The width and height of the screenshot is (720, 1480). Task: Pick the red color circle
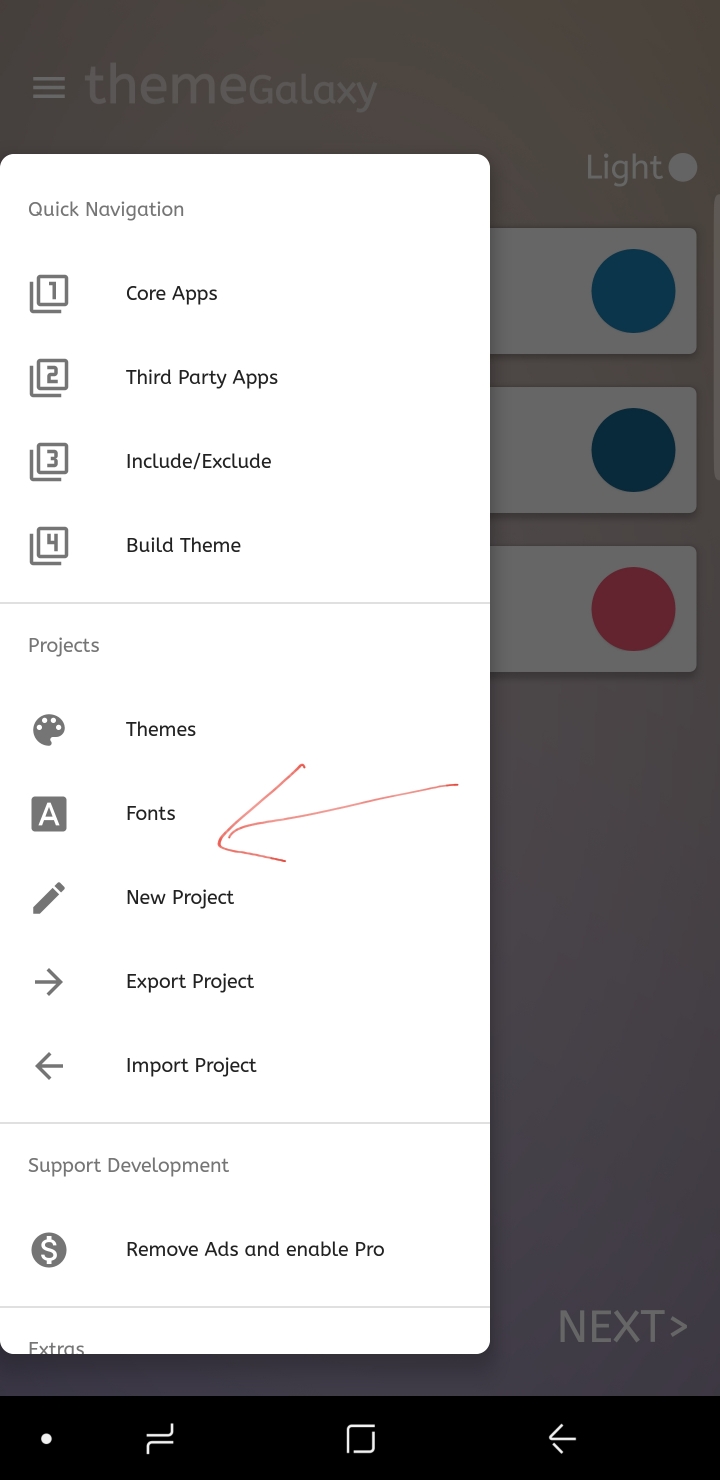[x=633, y=609]
